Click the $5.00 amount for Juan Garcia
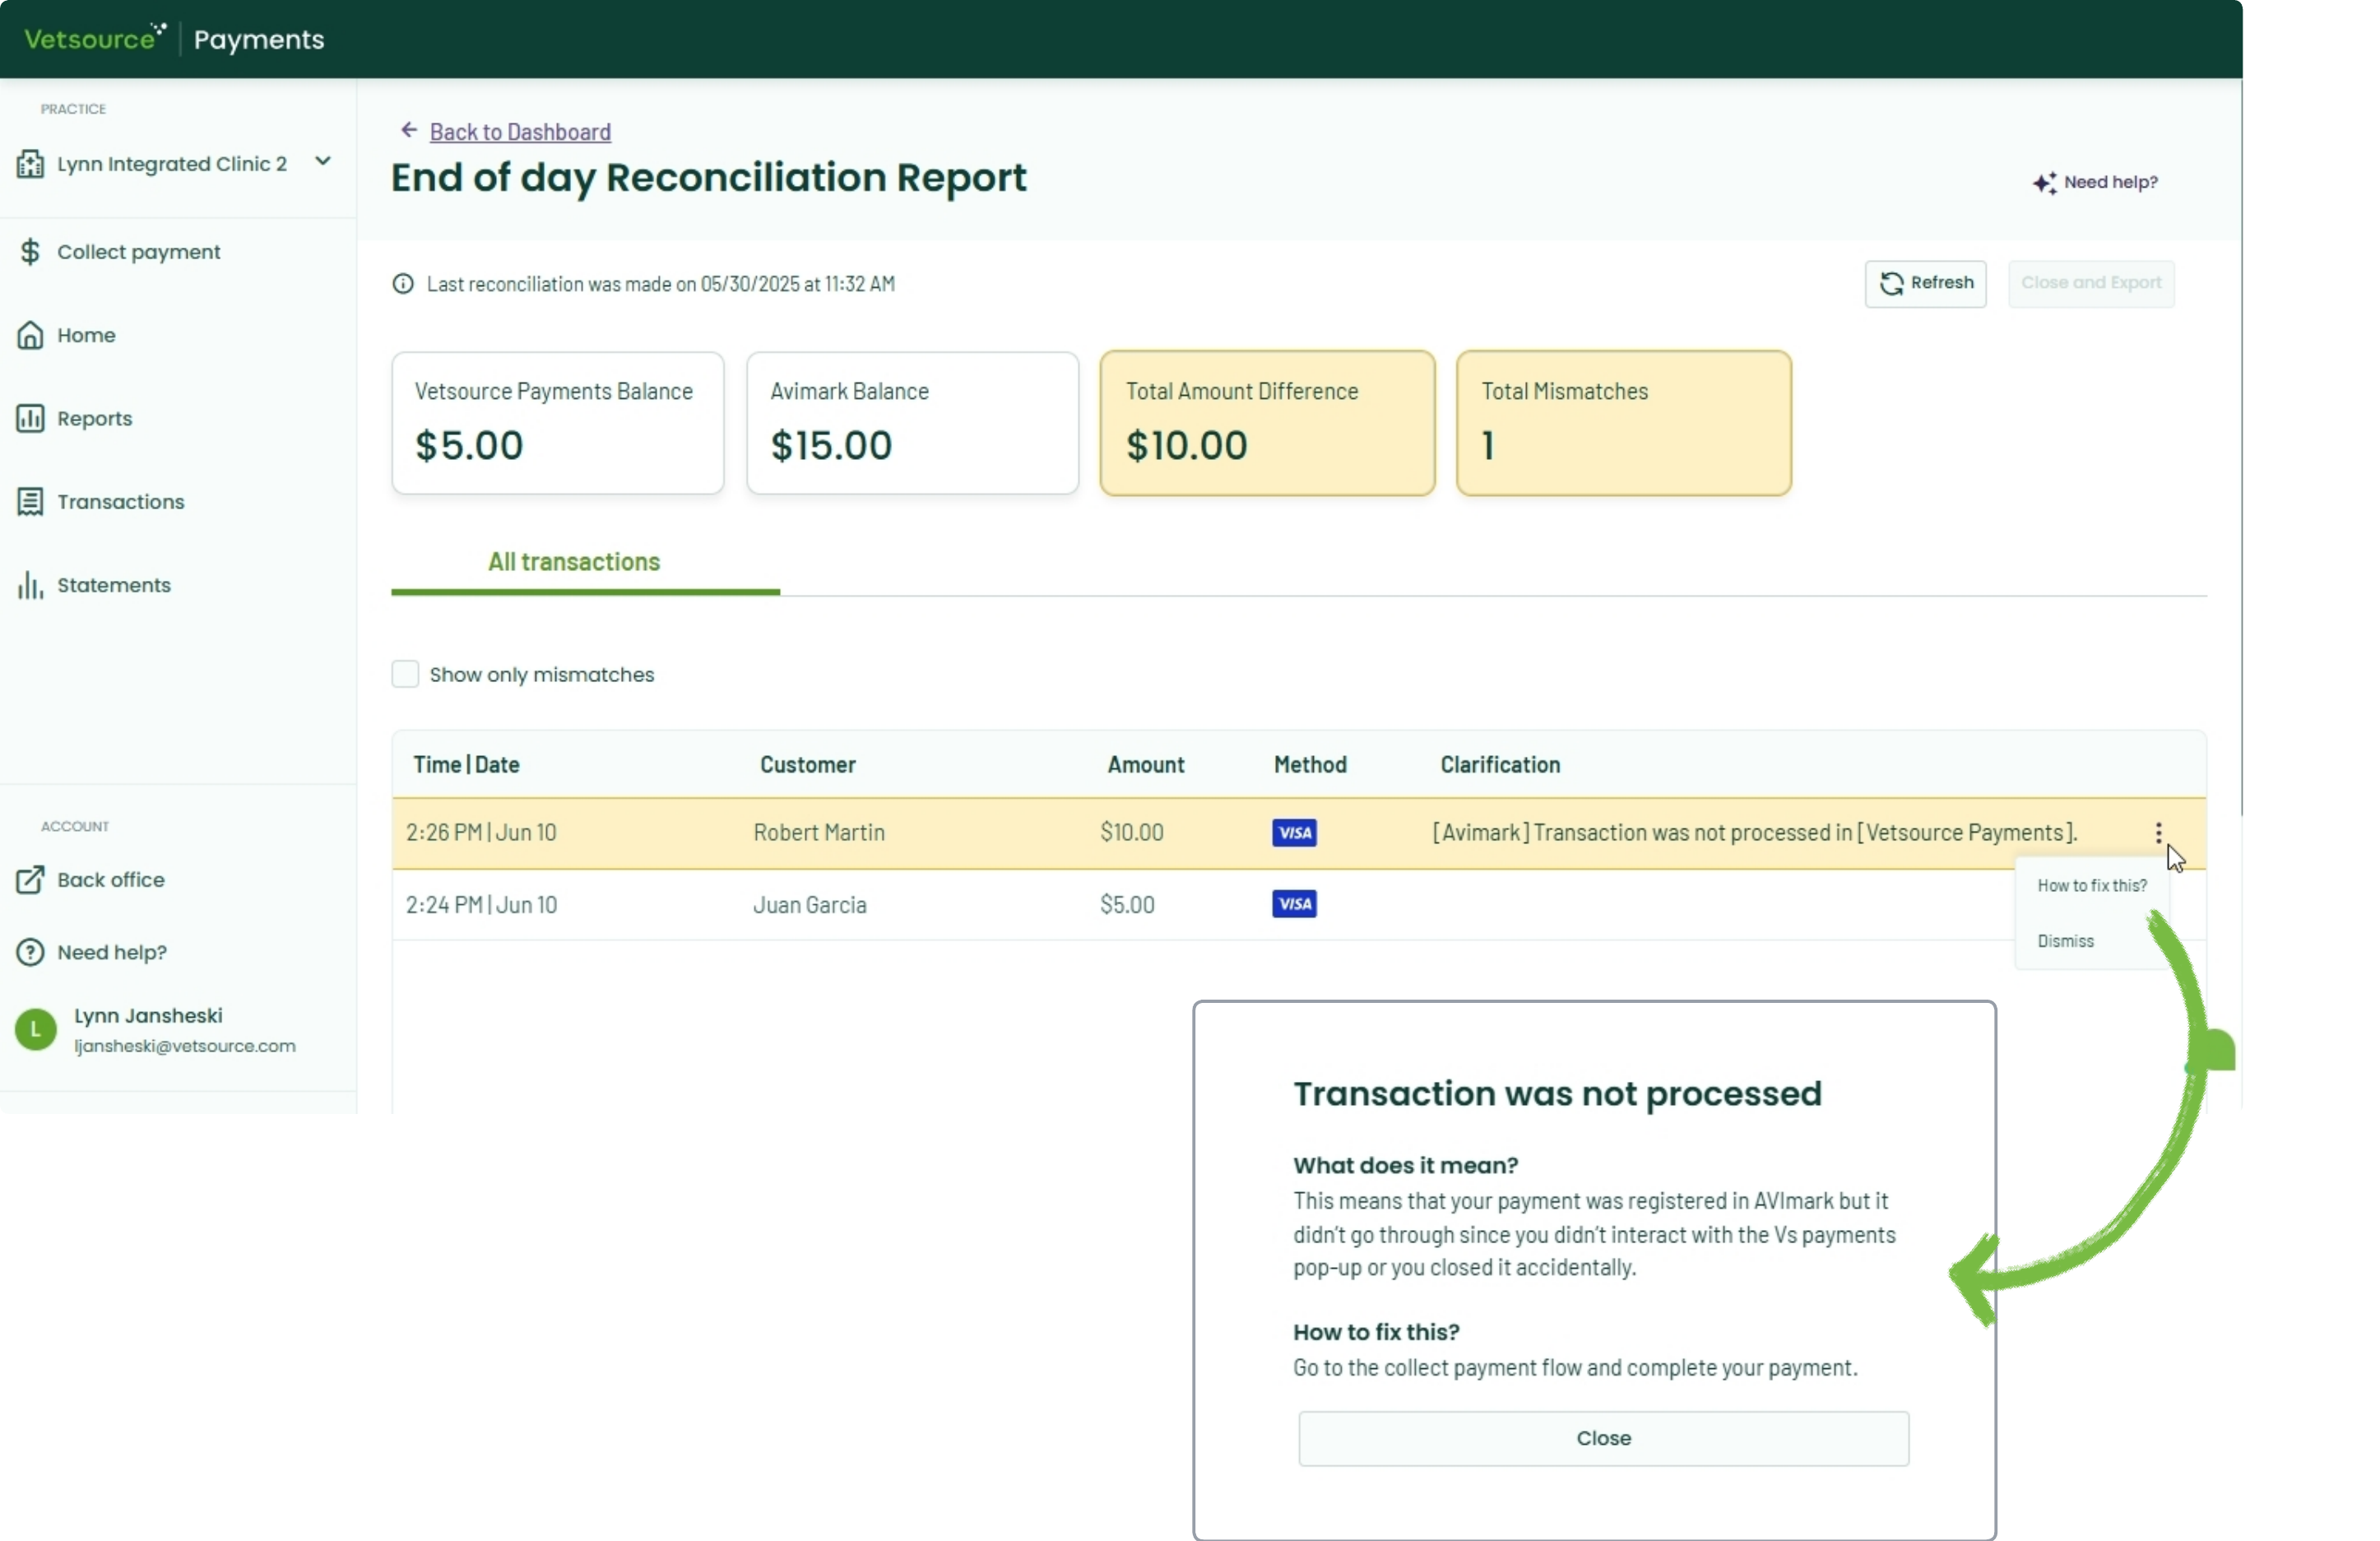 1127,905
